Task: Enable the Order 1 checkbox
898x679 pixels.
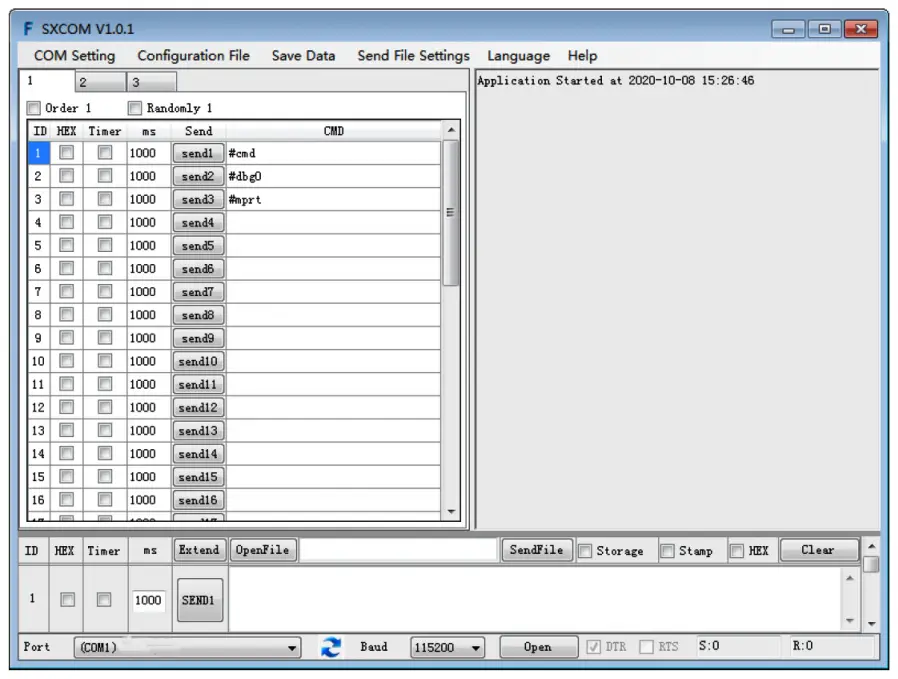Action: (34, 108)
